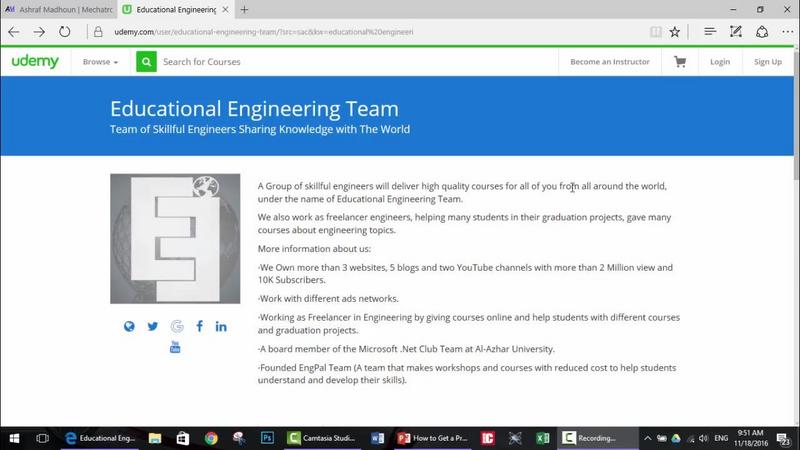The image size is (800, 450).
Task: Click the browser forward arrow
Action: click(39, 32)
